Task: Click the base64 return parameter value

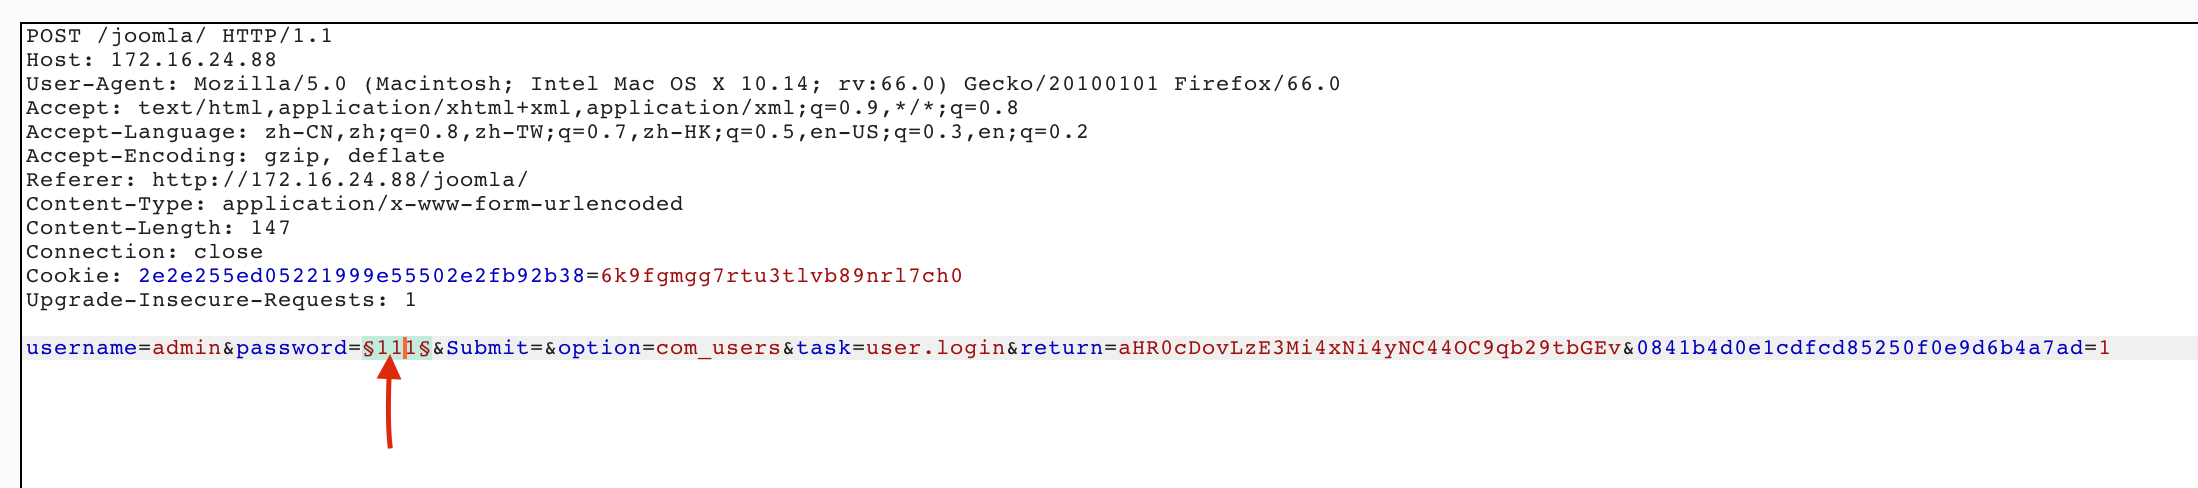Action: [1369, 348]
